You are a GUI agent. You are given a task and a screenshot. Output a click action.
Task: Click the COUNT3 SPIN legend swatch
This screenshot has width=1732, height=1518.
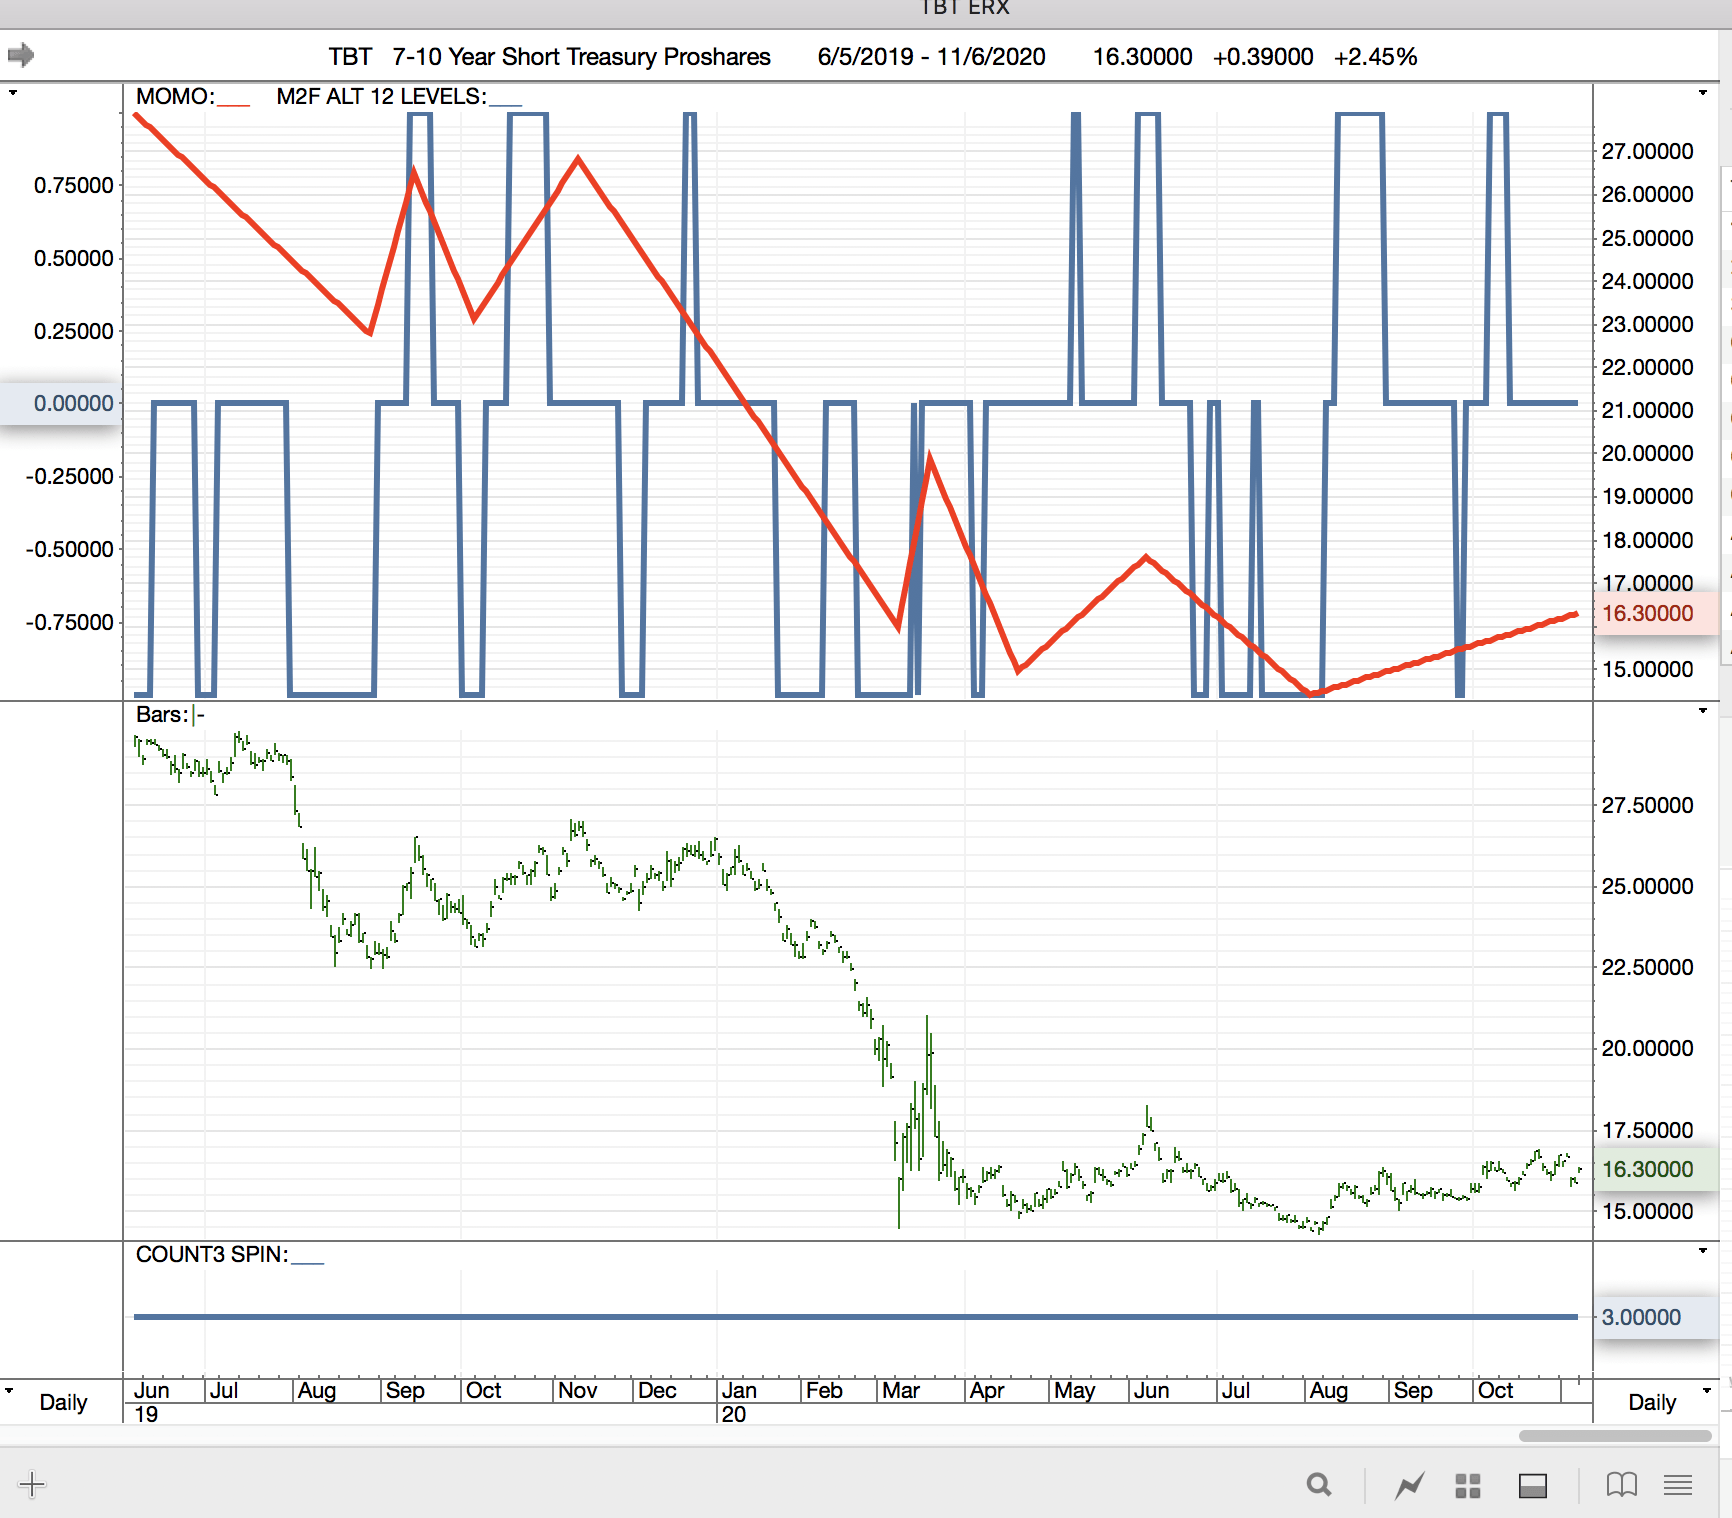pos(308,1260)
